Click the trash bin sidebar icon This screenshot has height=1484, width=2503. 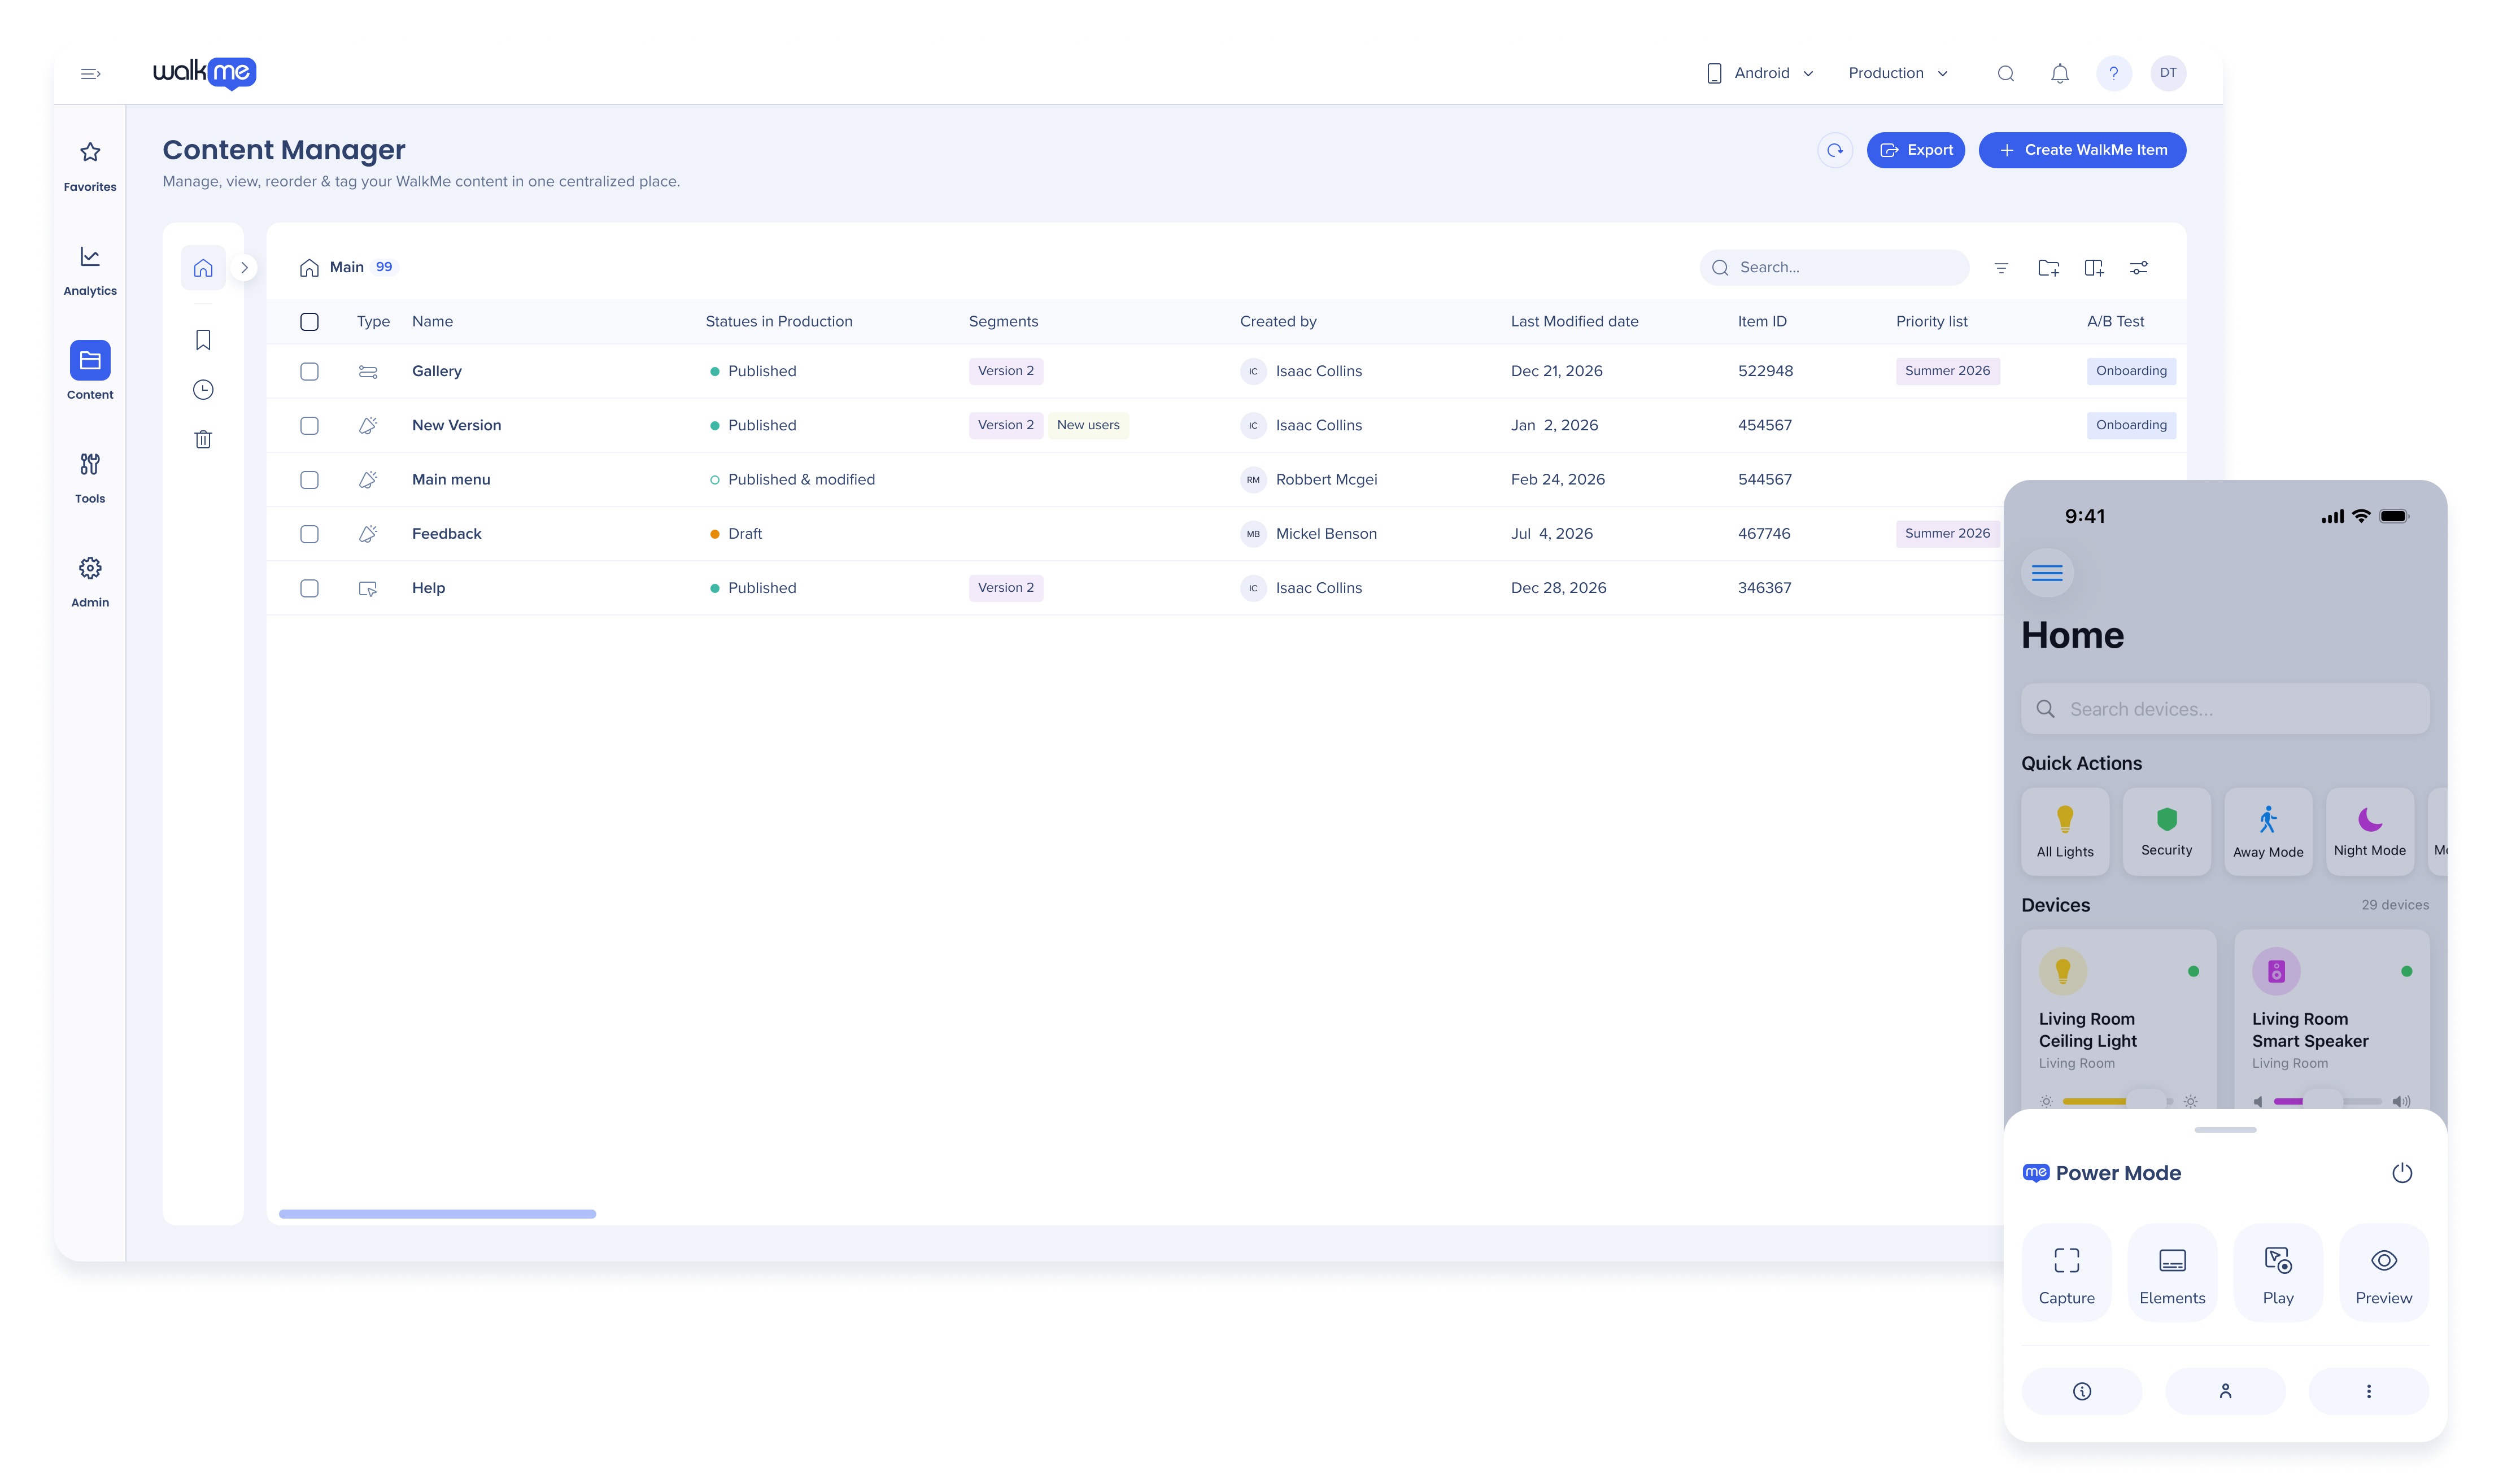203,439
